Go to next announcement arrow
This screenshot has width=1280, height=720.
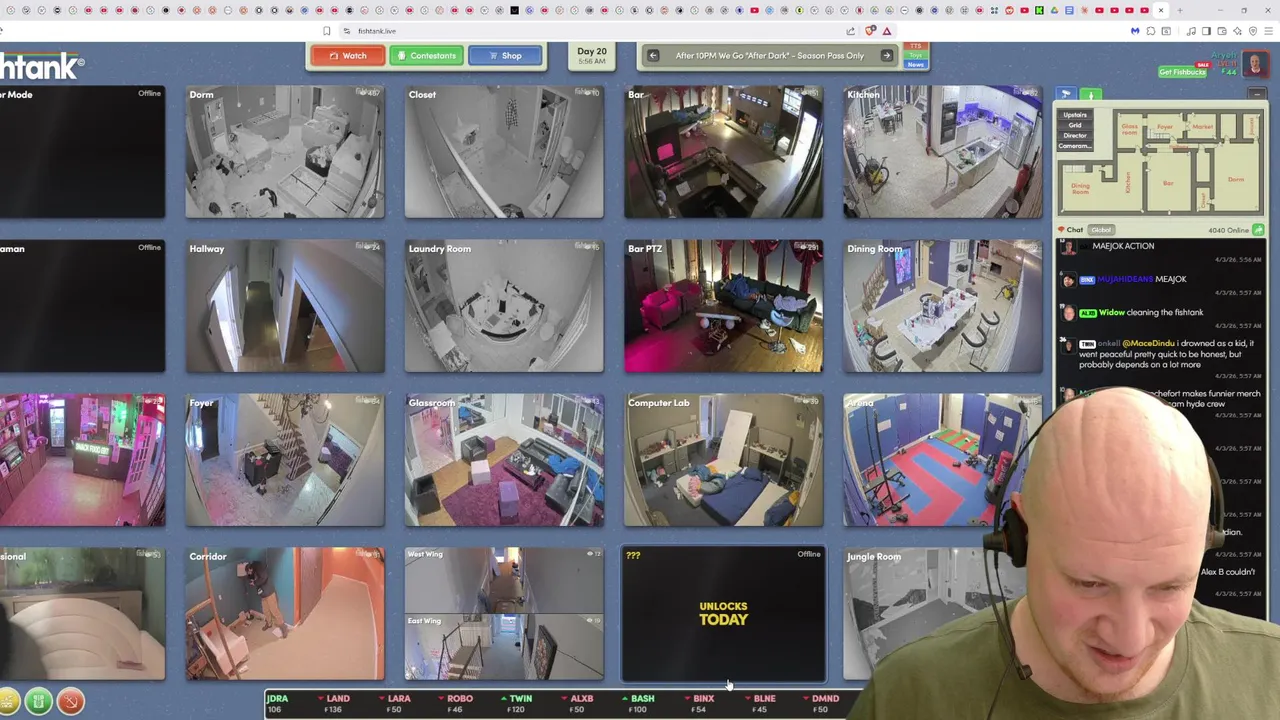pos(886,56)
